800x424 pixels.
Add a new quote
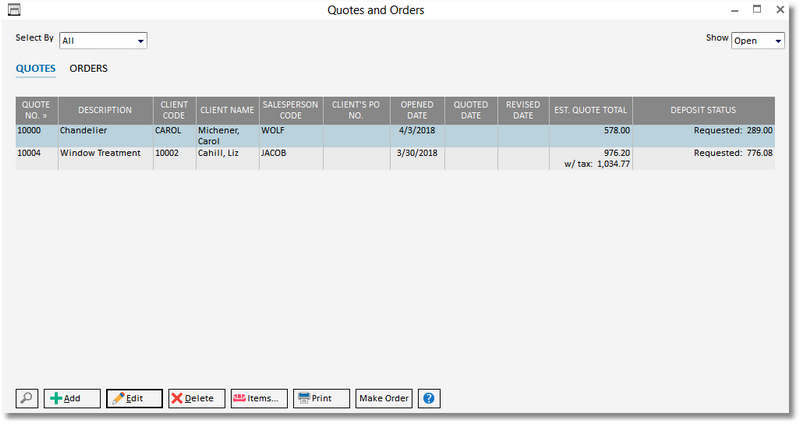click(72, 398)
